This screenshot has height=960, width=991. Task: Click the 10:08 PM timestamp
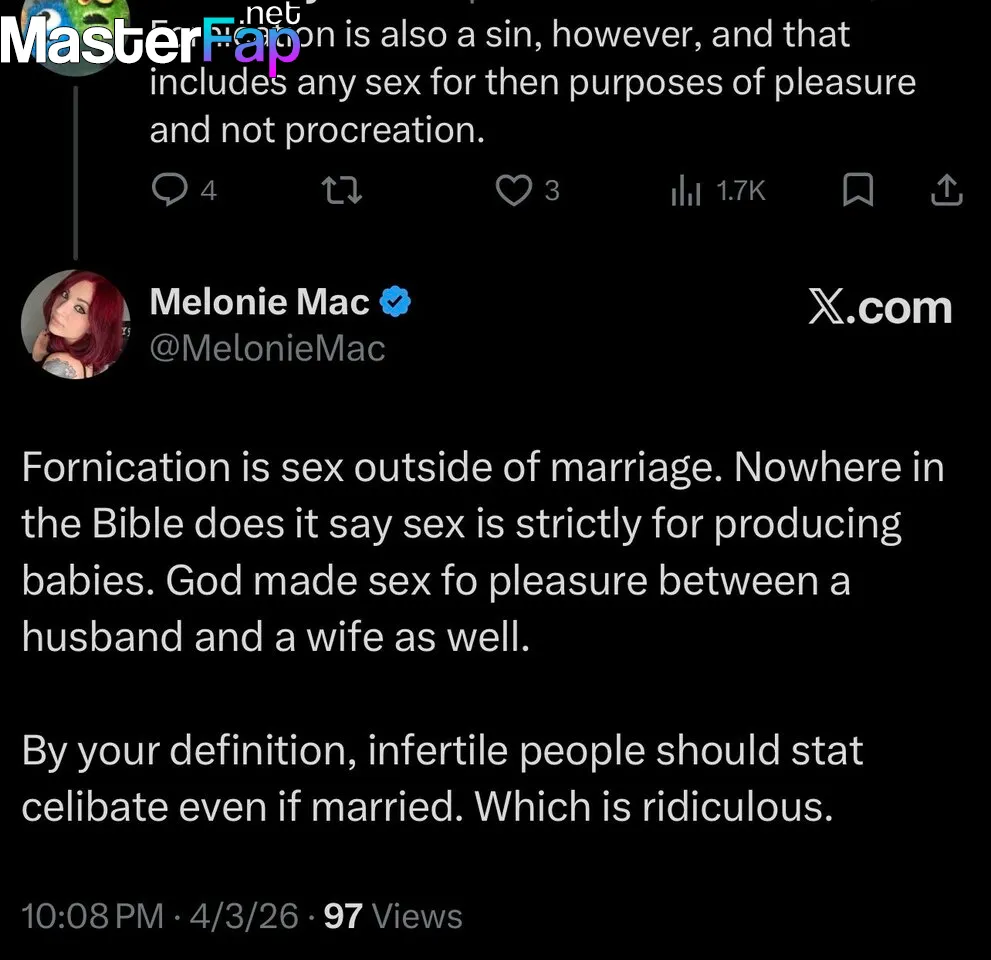pos(92,916)
